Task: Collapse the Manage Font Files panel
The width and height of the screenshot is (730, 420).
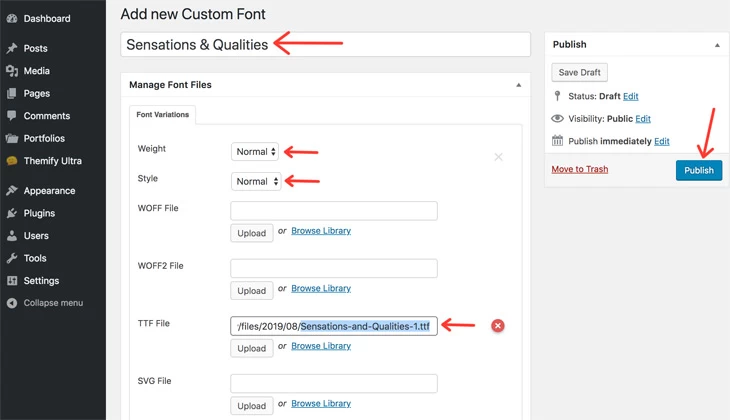Action: tap(518, 85)
